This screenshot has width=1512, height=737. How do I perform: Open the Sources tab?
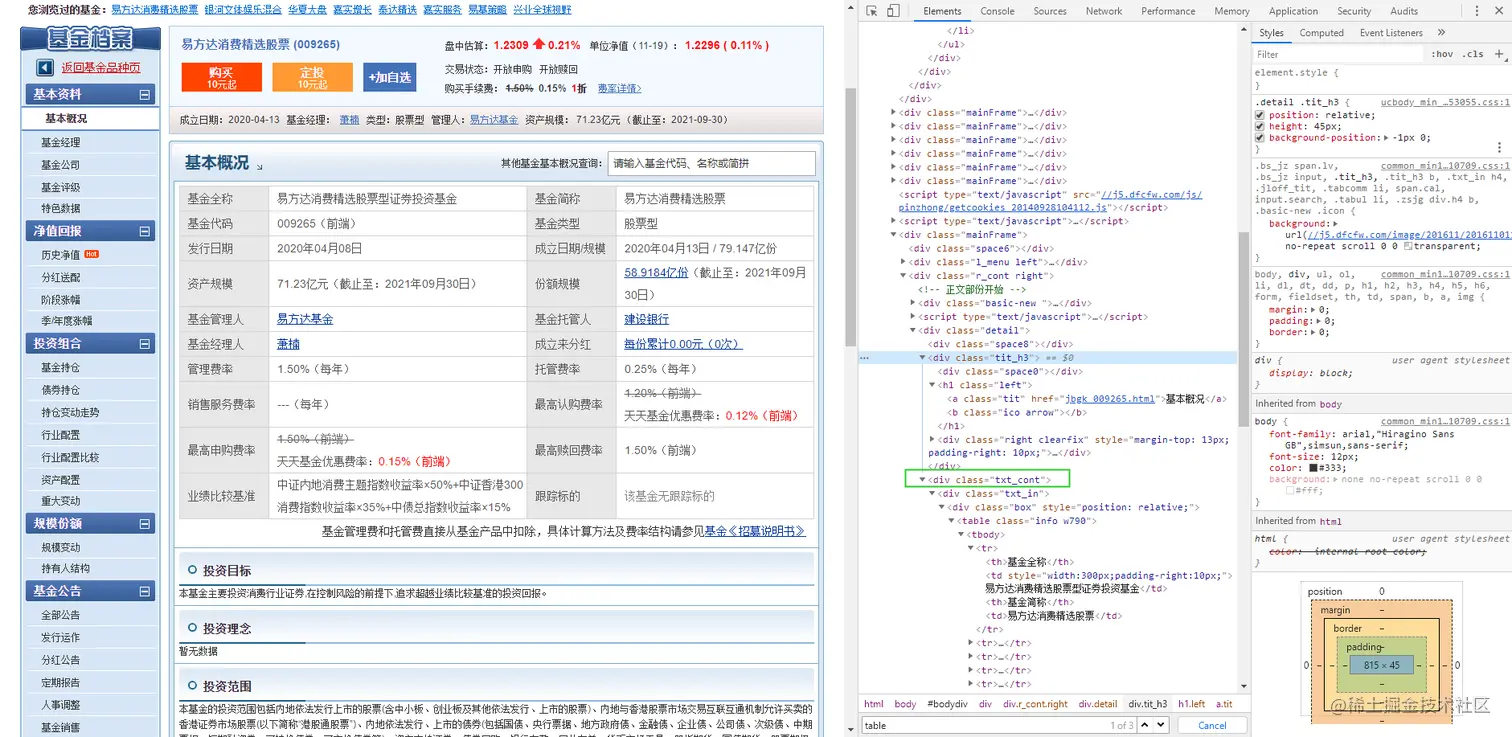[x=1050, y=11]
